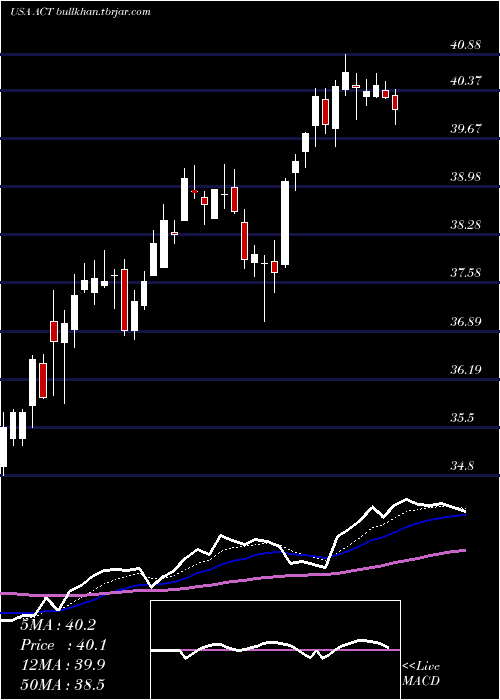Click the 34.8 price axis label
The image size is (500, 700).
462,466
